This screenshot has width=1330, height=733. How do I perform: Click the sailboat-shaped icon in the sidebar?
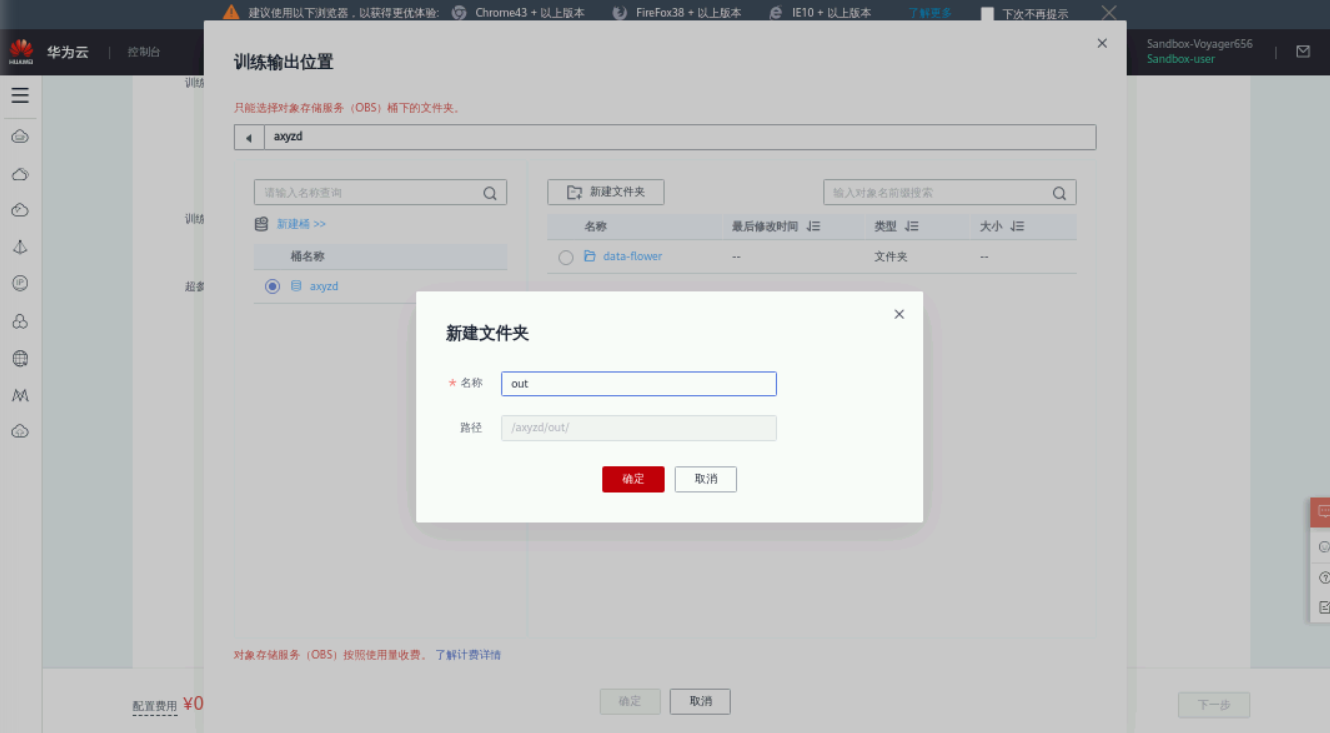[x=20, y=247]
